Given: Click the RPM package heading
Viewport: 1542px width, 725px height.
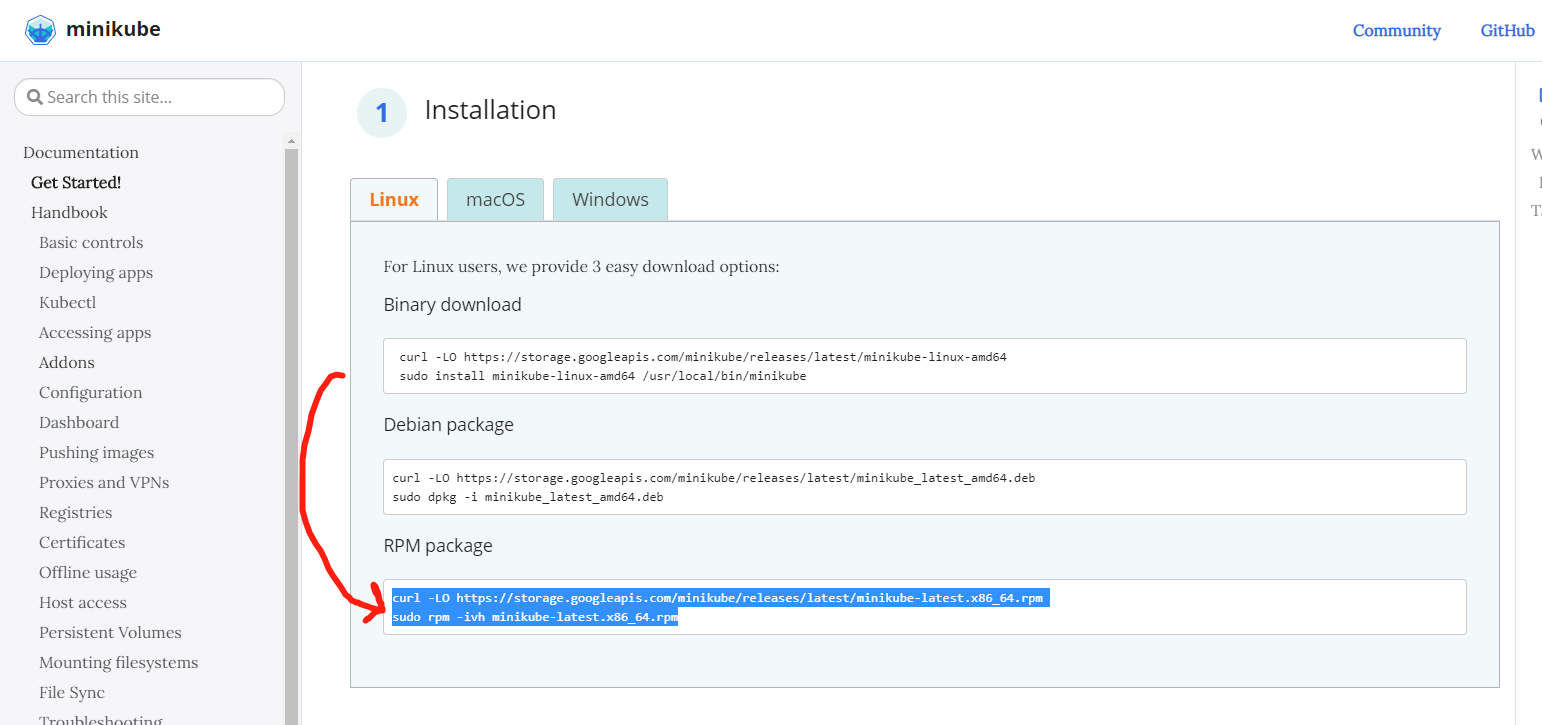Looking at the screenshot, I should (x=438, y=545).
